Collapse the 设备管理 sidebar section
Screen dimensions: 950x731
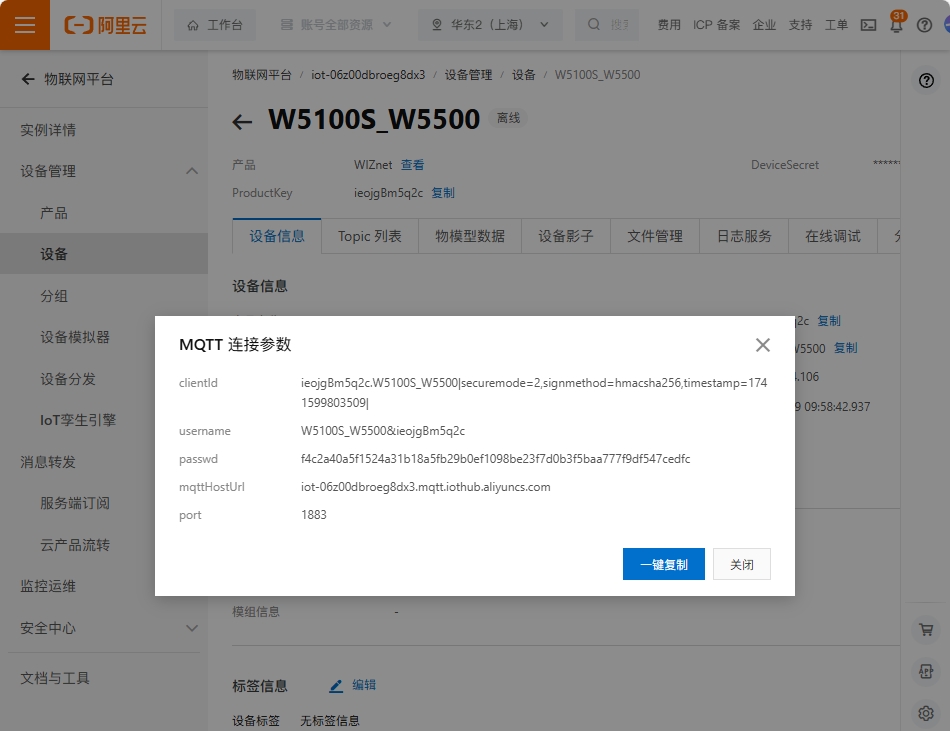[x=192, y=171]
